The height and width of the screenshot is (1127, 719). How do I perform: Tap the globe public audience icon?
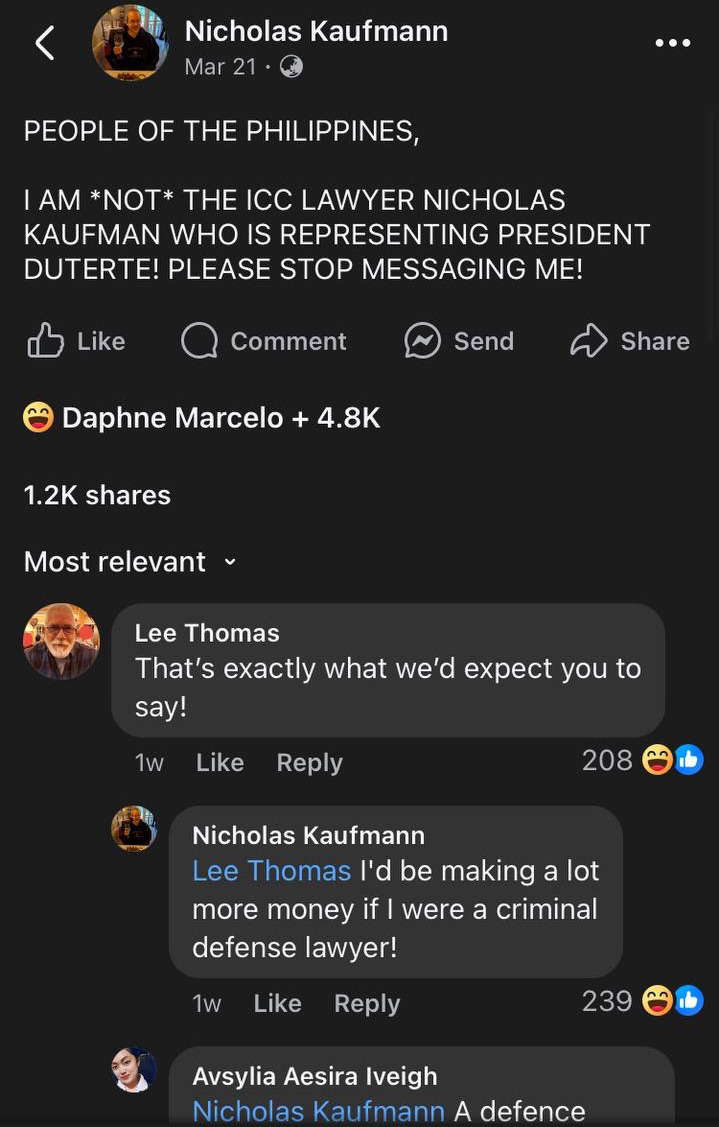pos(291,67)
